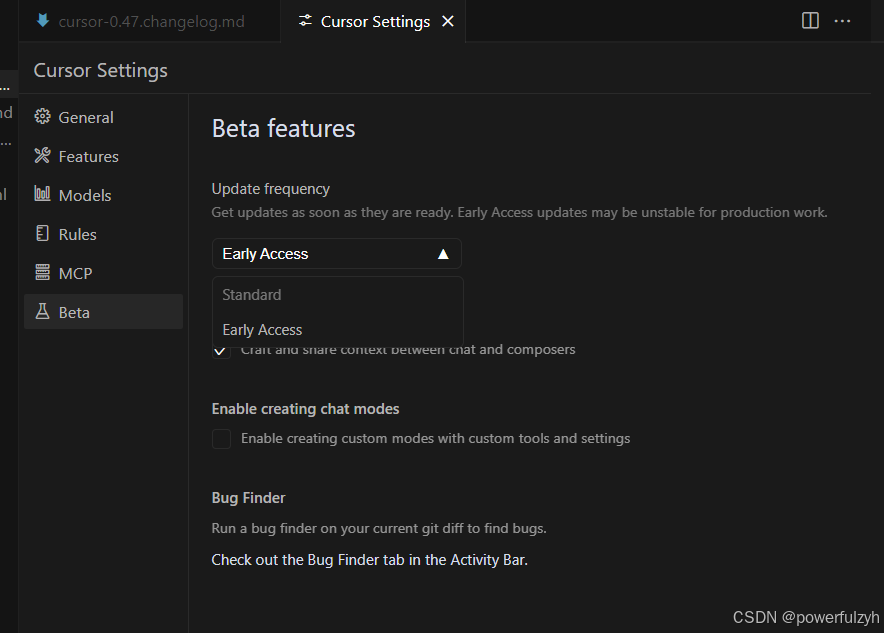Click the Models chart icon

[x=42, y=195]
